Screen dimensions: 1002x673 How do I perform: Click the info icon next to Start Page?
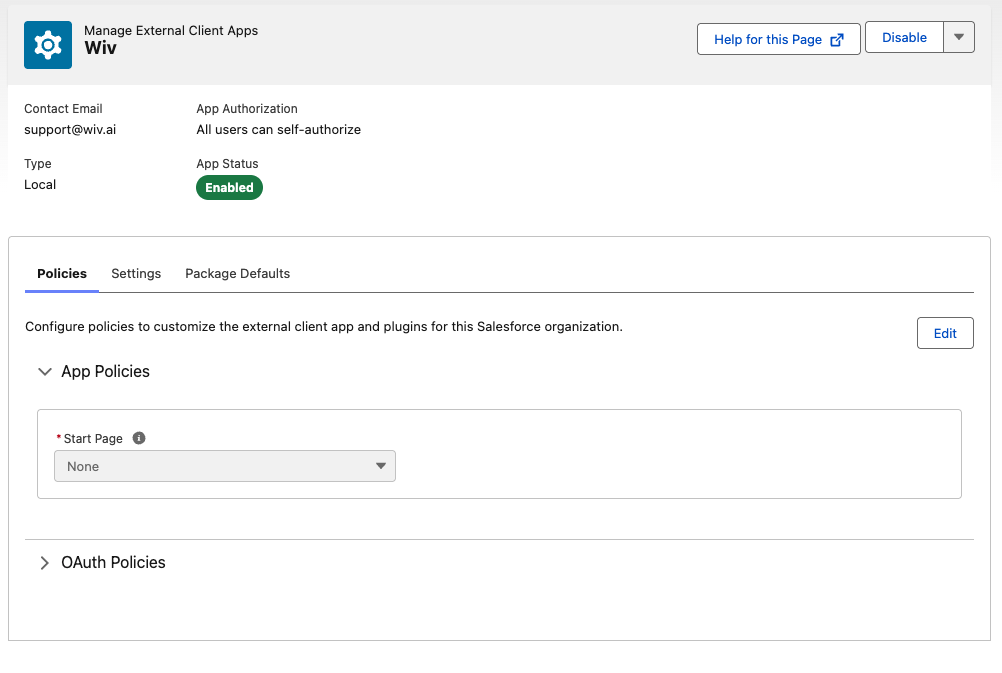click(x=139, y=438)
